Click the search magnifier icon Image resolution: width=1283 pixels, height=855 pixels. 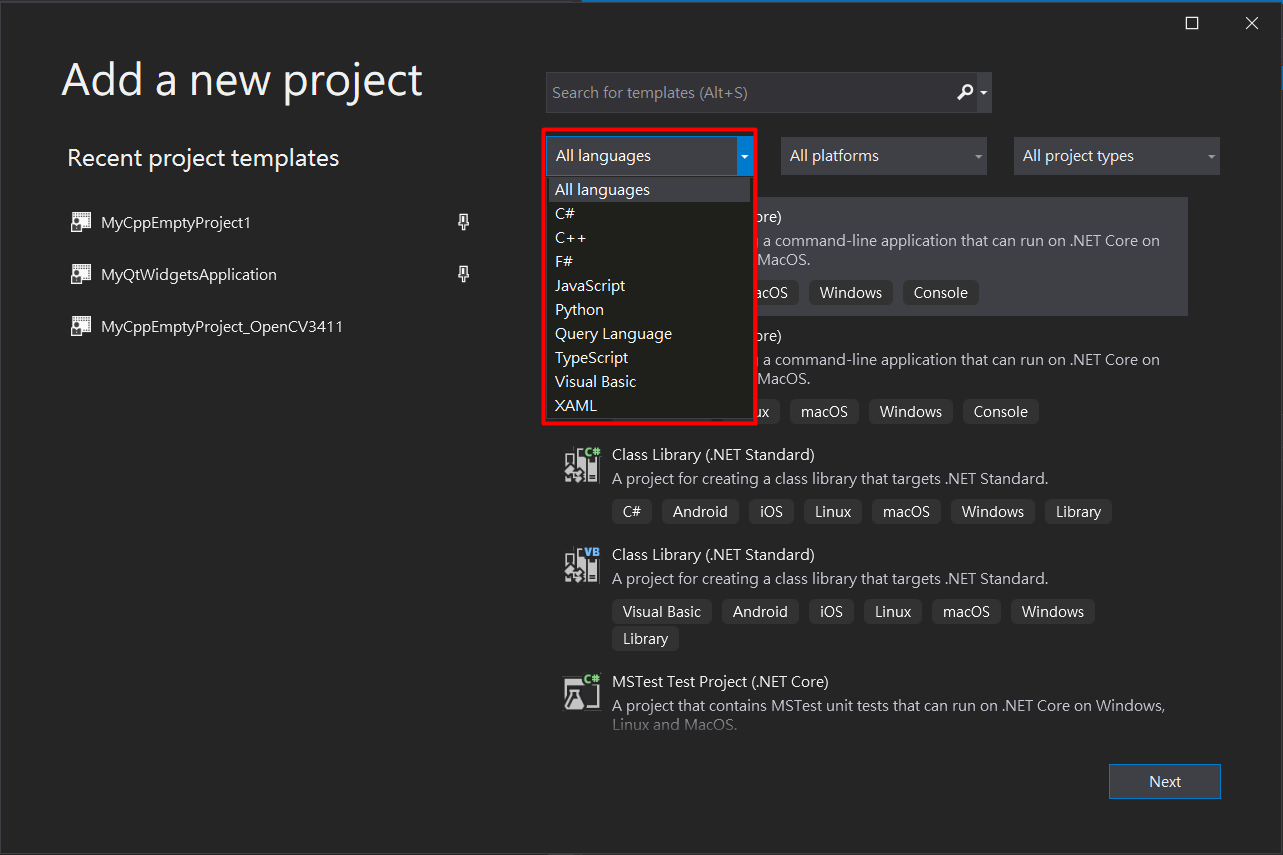click(x=964, y=92)
